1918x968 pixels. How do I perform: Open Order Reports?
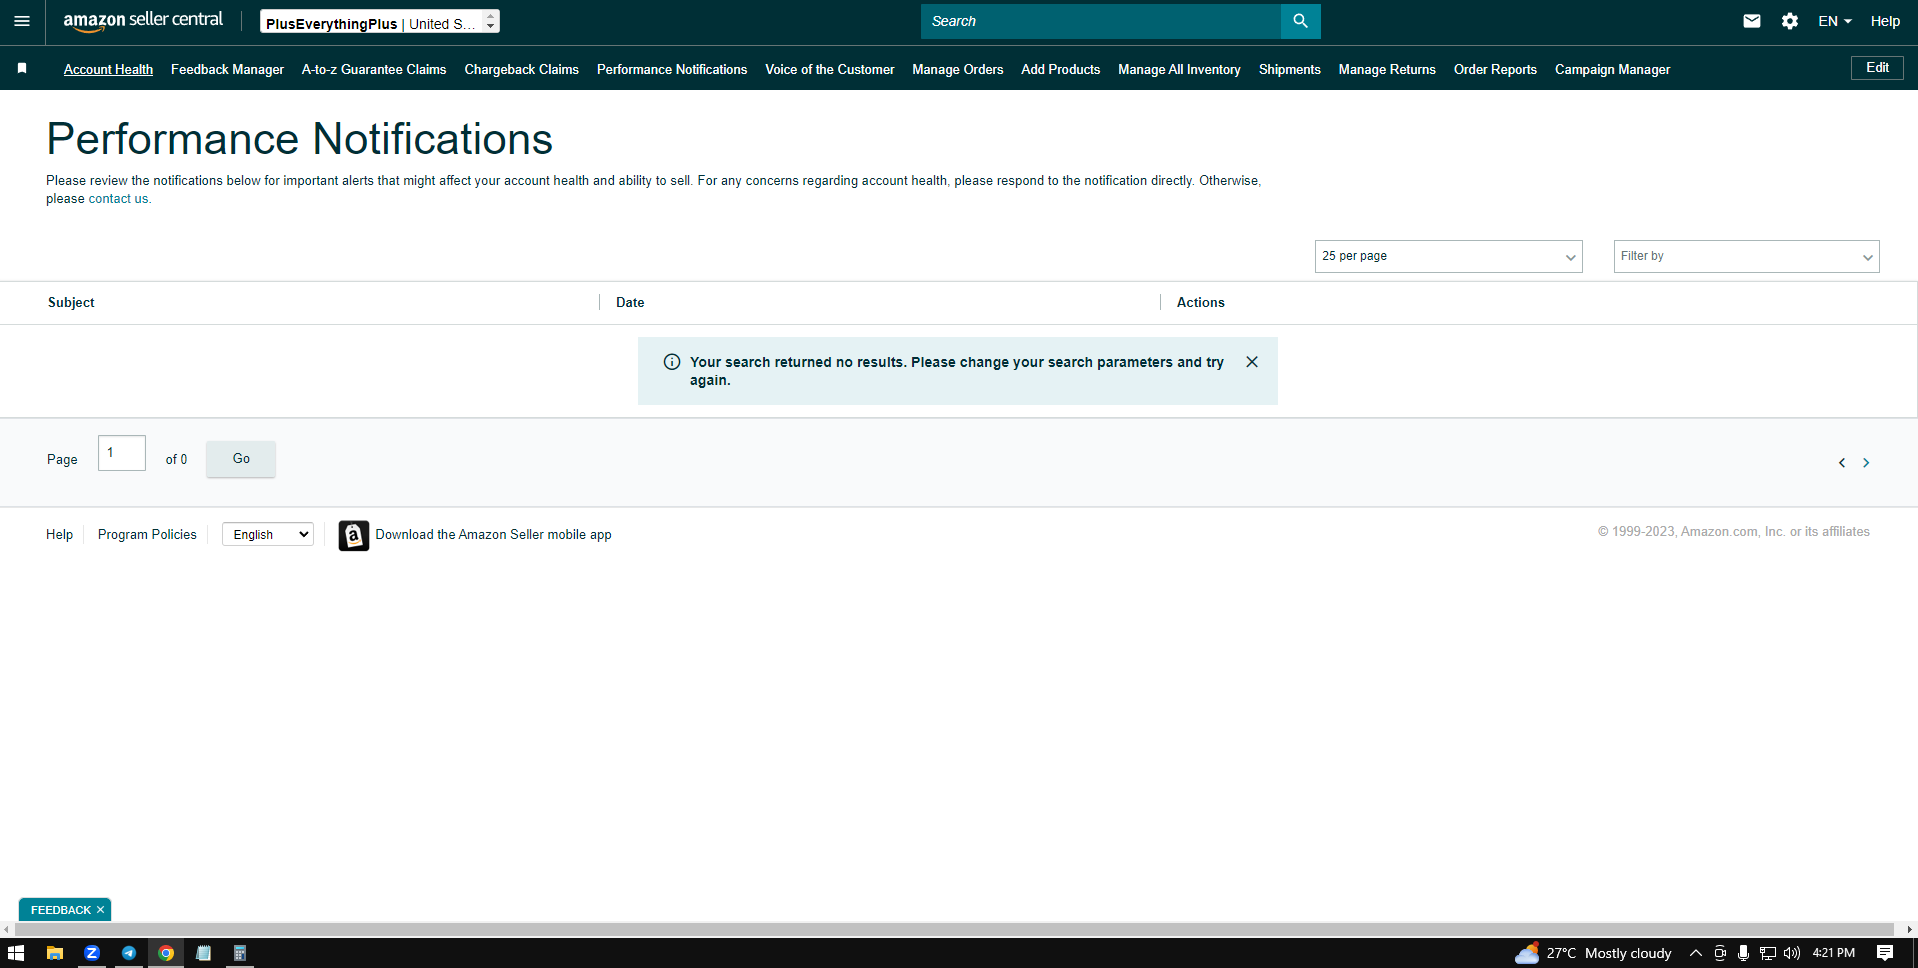click(x=1495, y=69)
